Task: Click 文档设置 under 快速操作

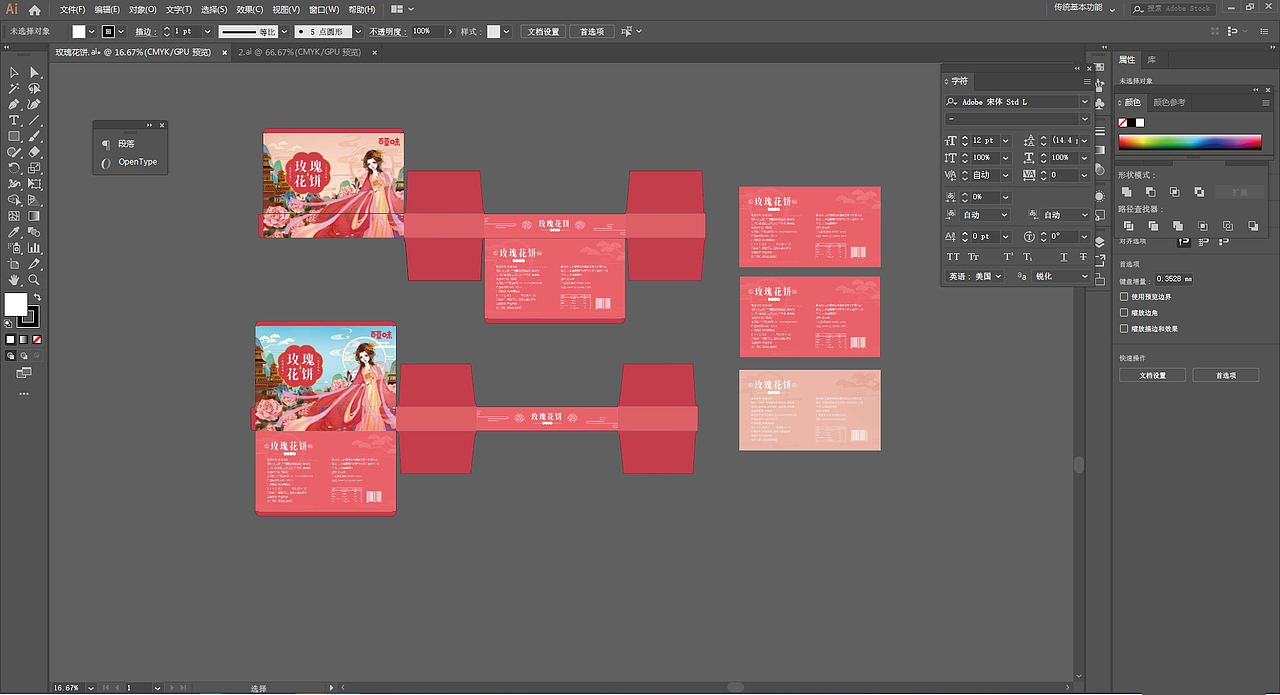Action: [1153, 375]
